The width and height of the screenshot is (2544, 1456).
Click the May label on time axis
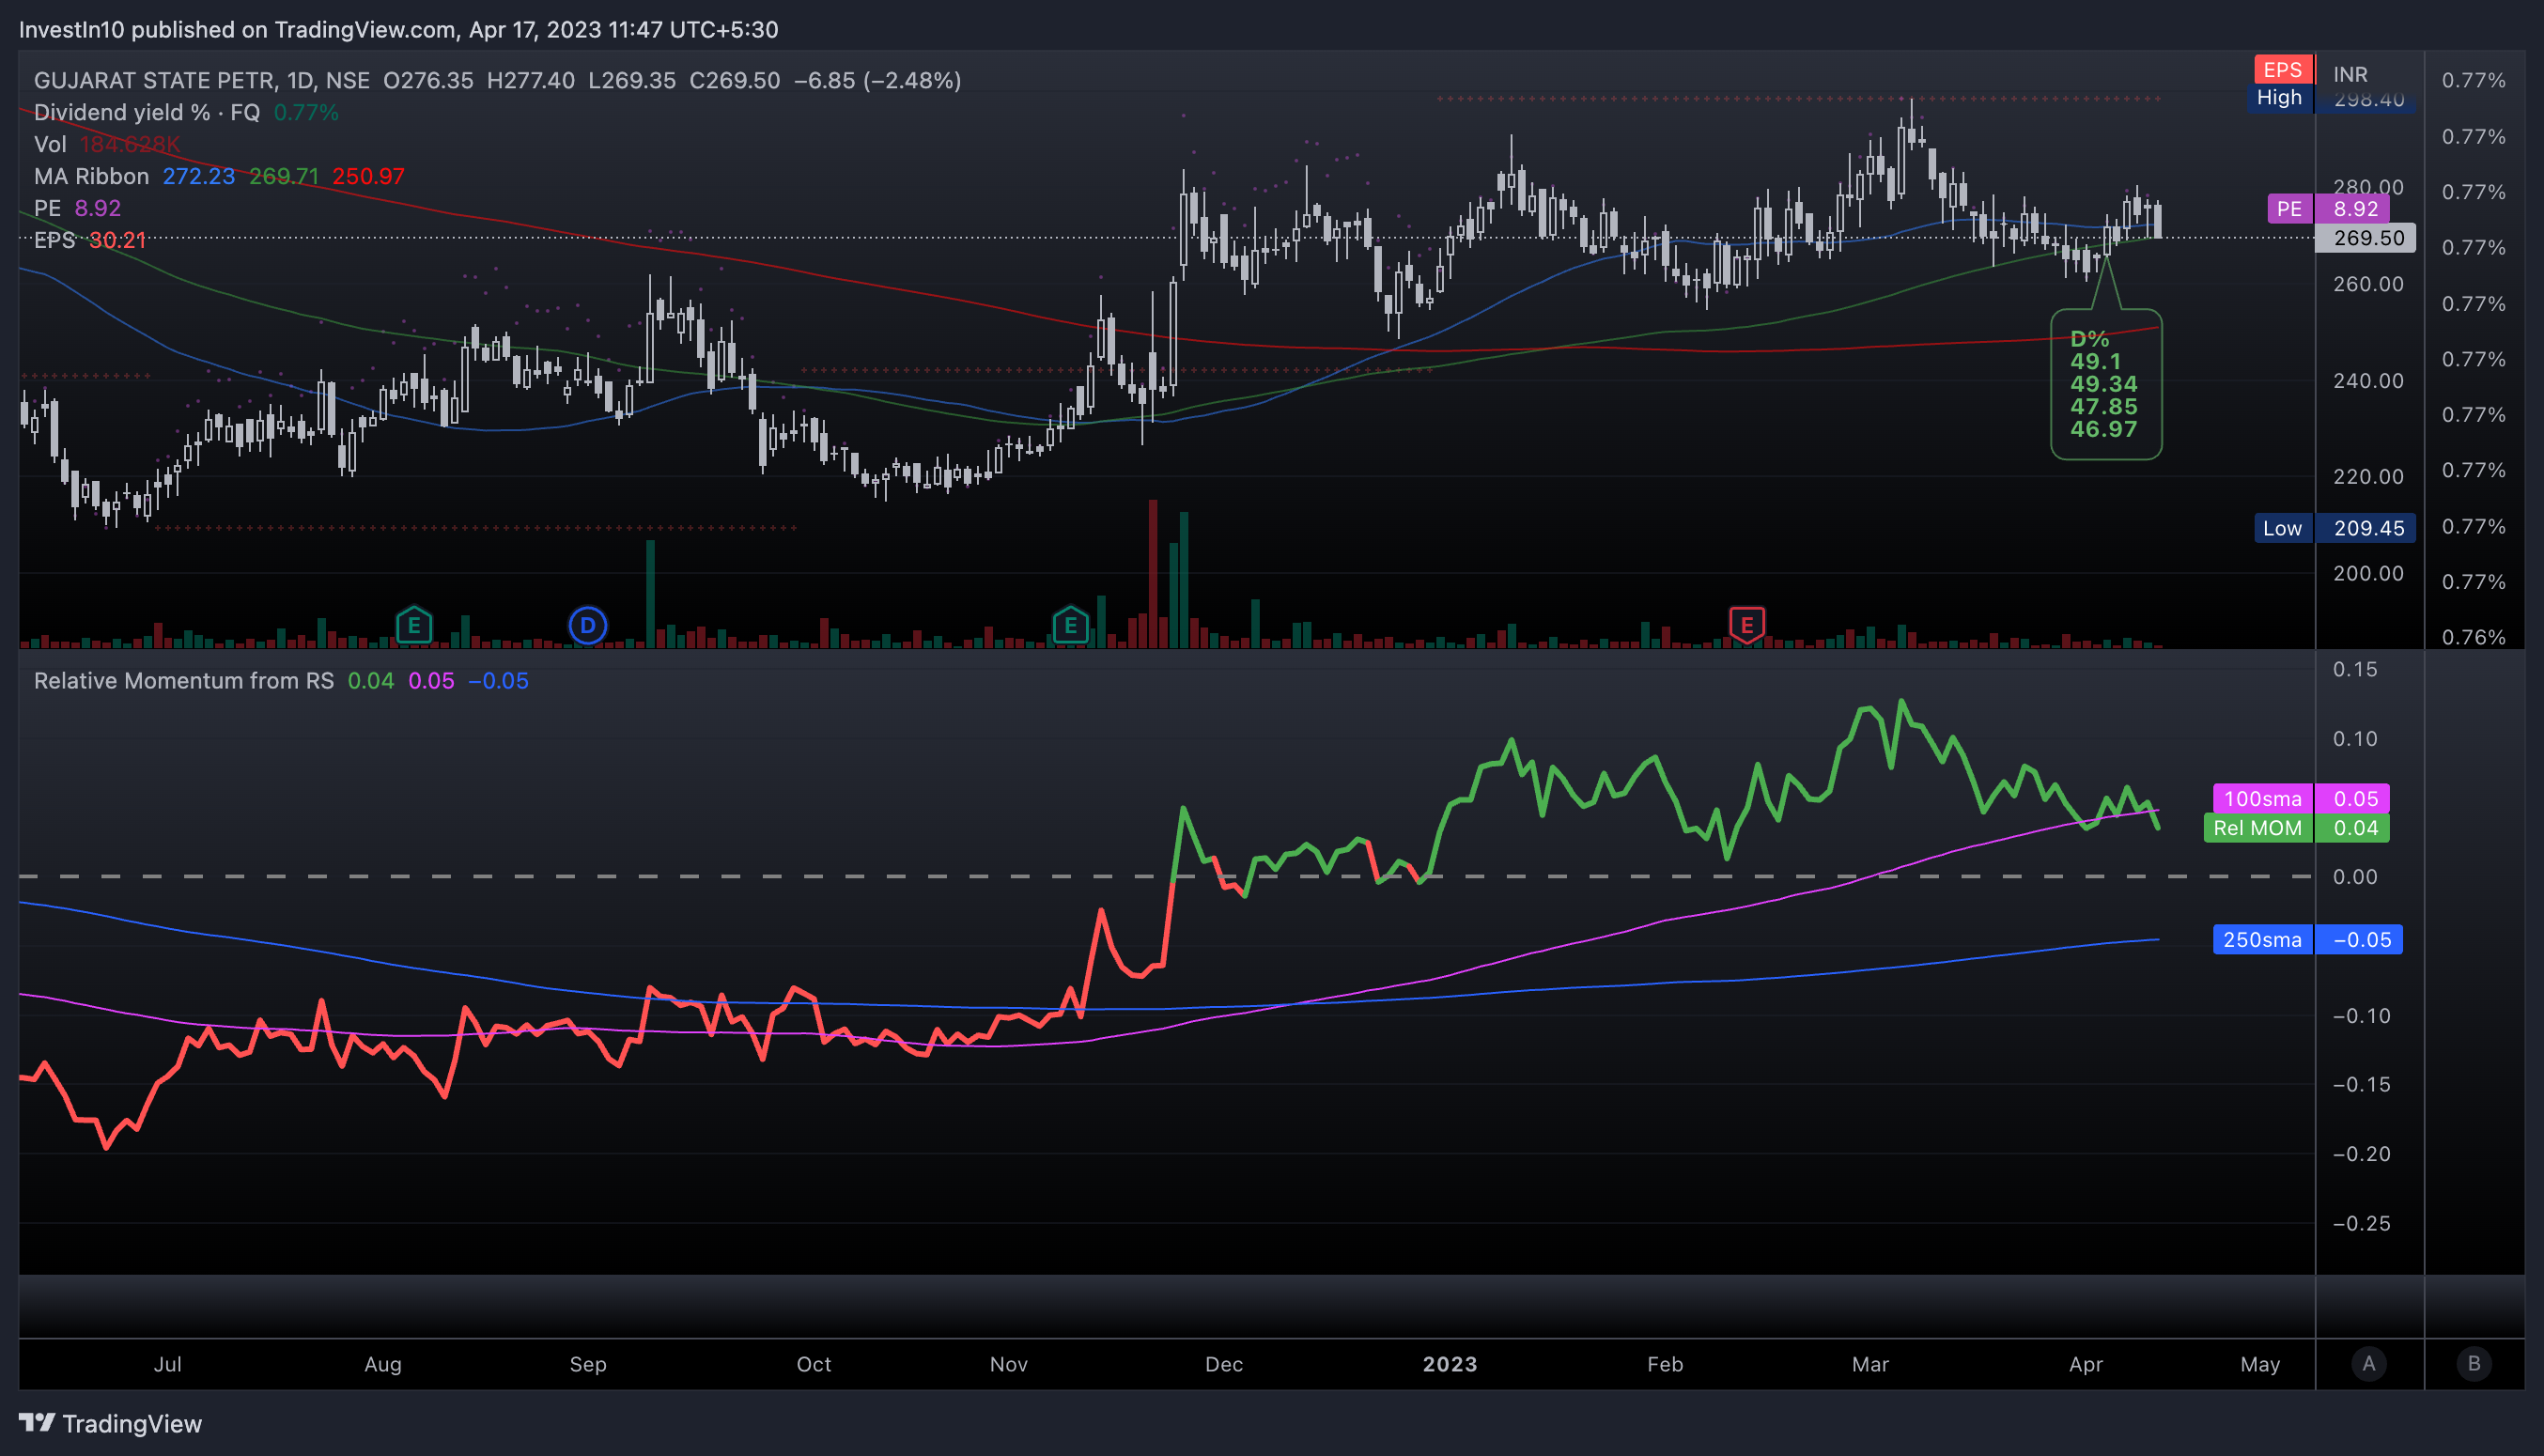(2260, 1364)
